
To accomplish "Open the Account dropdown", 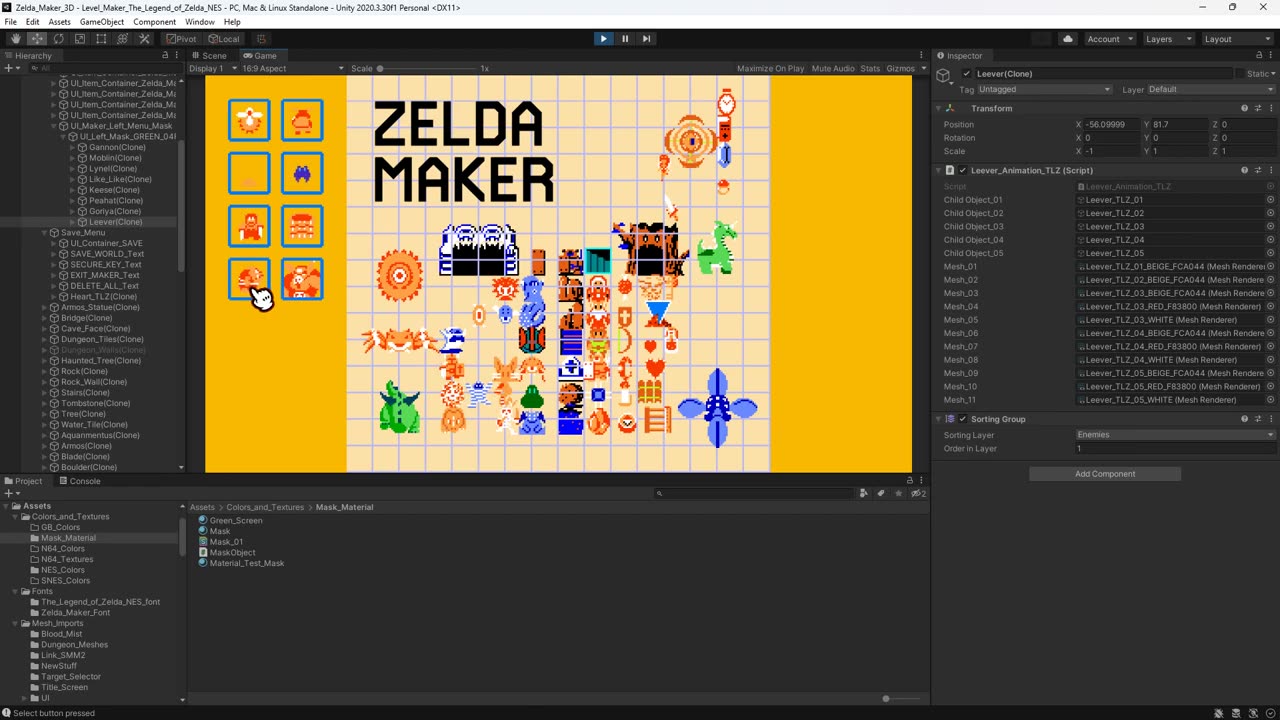I will [x=1110, y=39].
